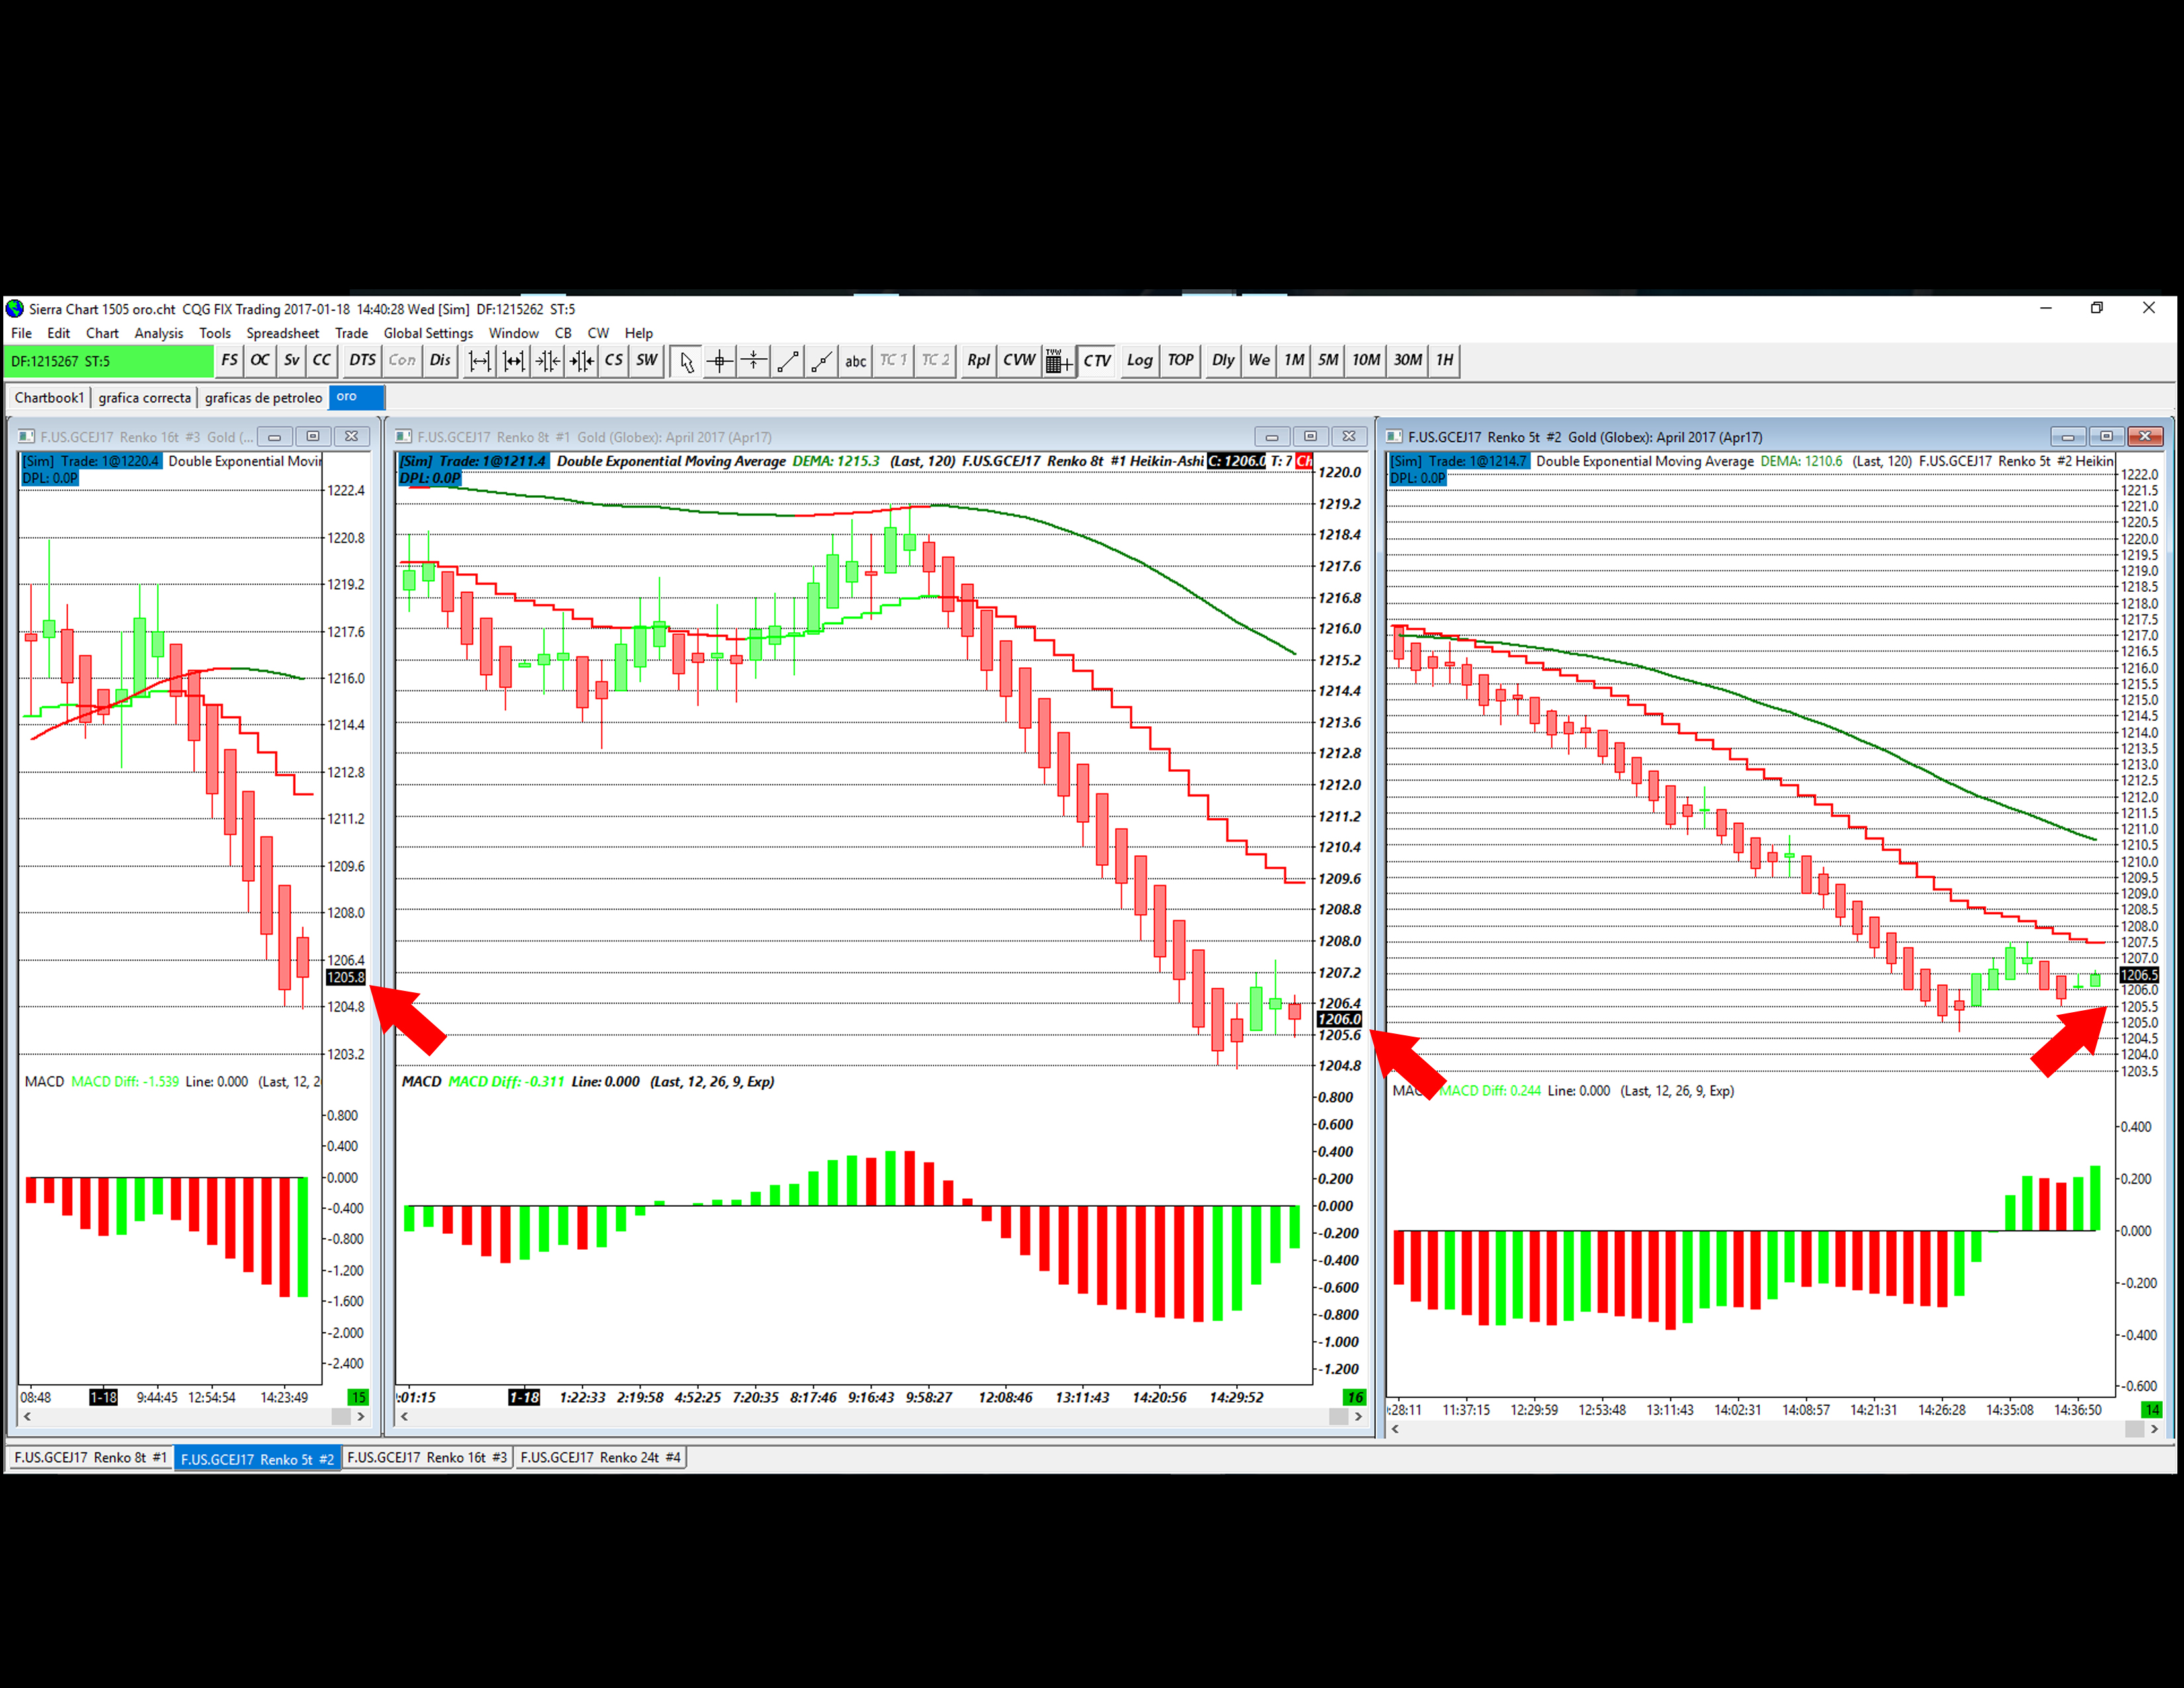Open the Spreadsheet menu dropdown
The image size is (2184, 1688).
pos(282,334)
